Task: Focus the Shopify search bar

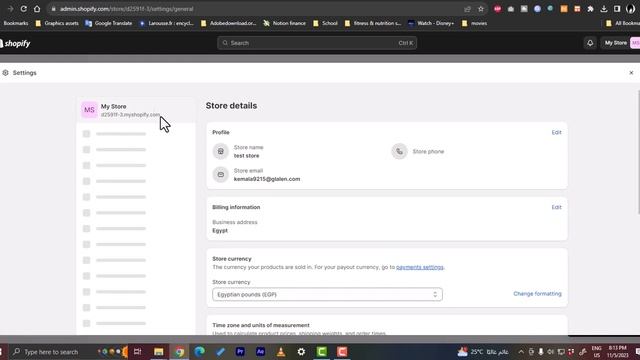Action: 317,43
